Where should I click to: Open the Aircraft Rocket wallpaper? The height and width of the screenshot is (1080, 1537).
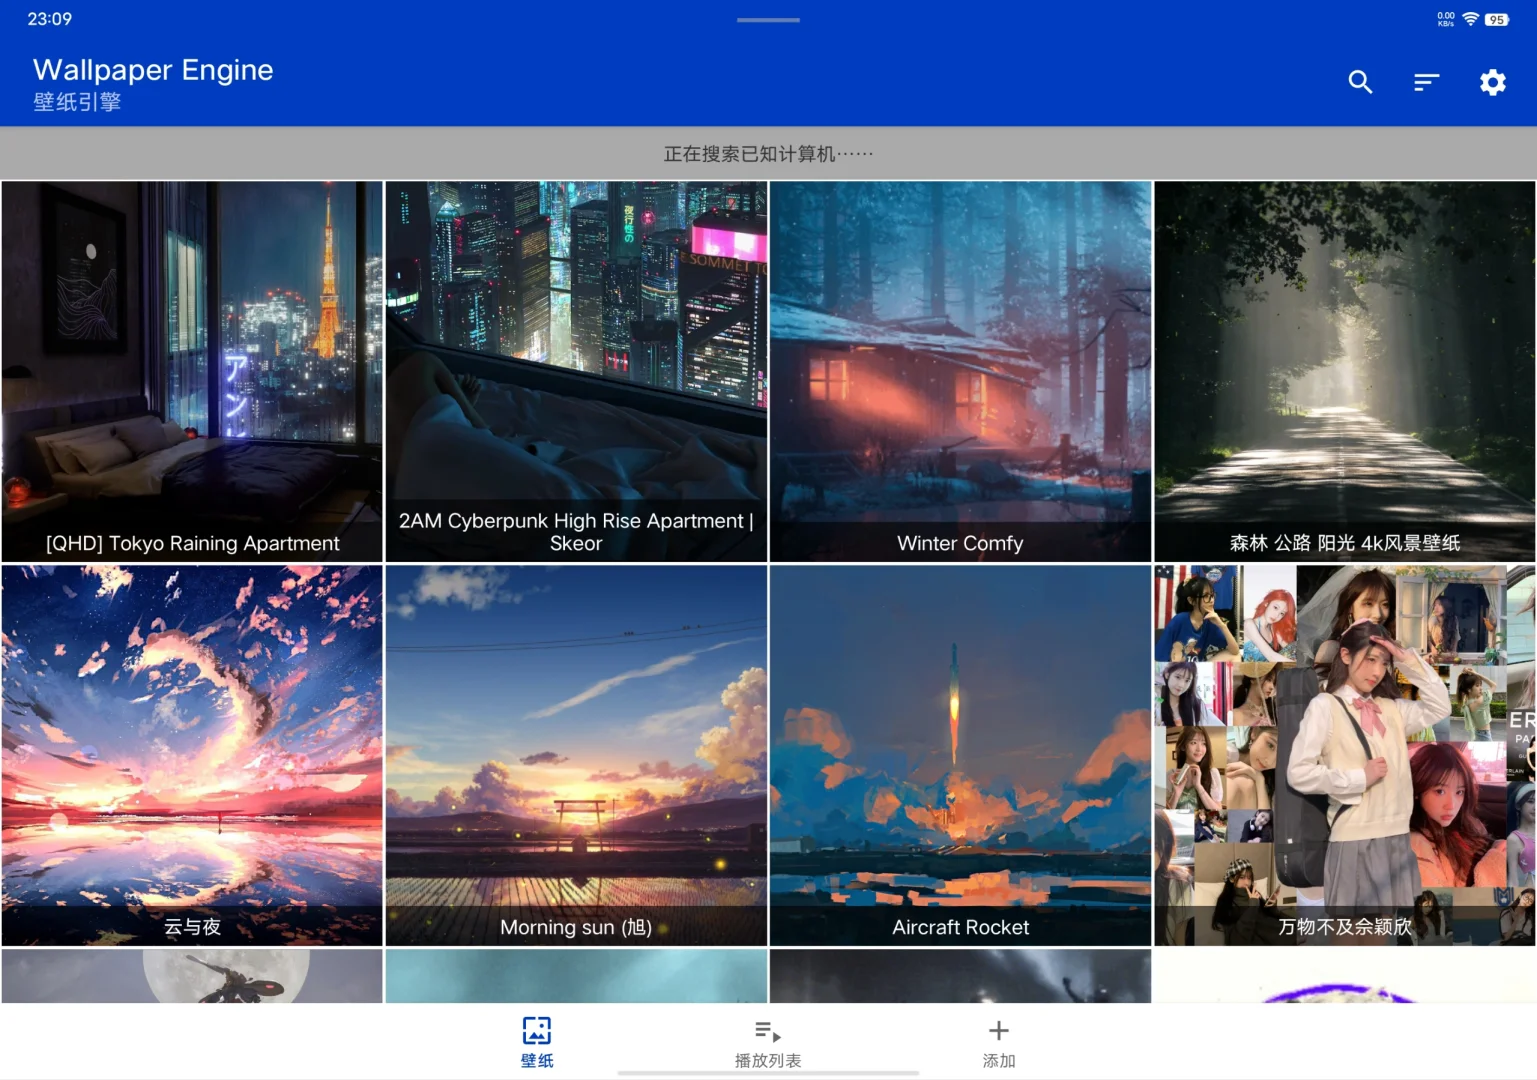pos(960,755)
